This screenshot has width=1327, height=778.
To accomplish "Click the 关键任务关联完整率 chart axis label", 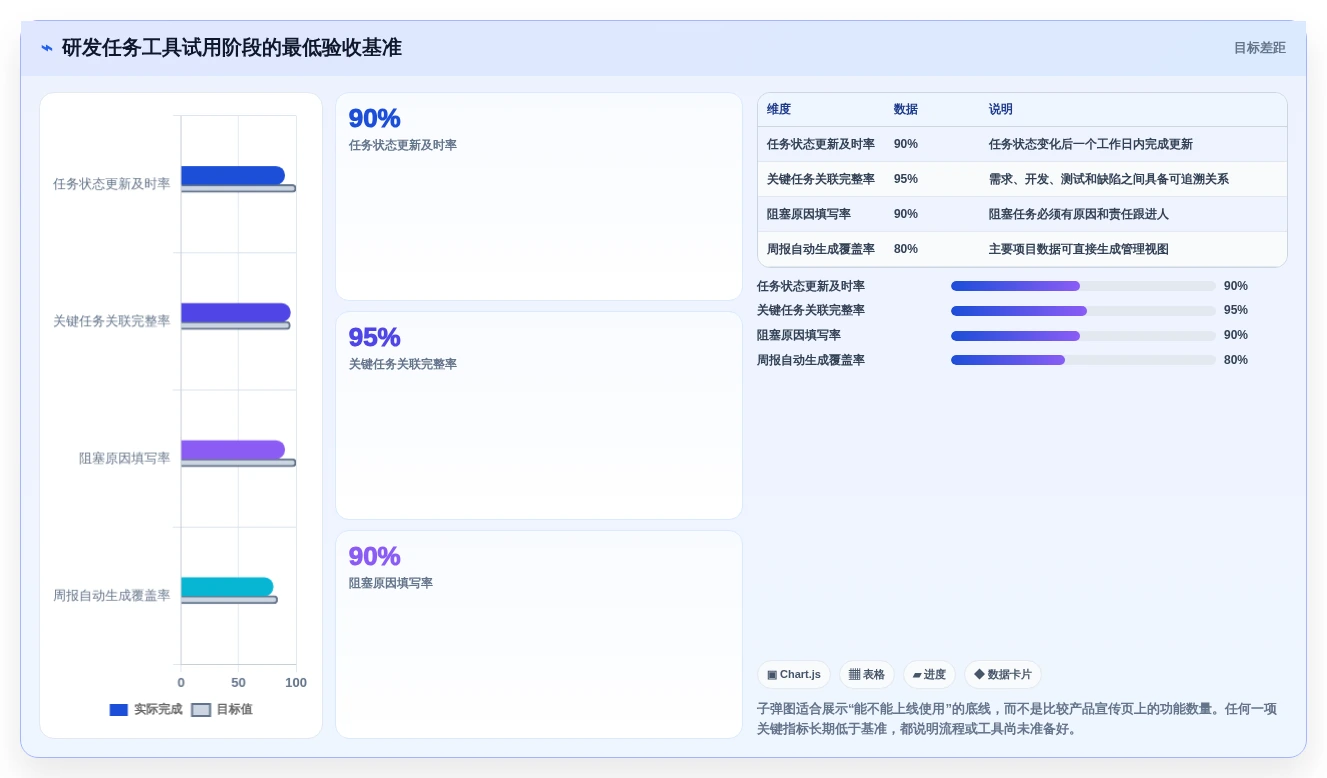I will 112,321.
